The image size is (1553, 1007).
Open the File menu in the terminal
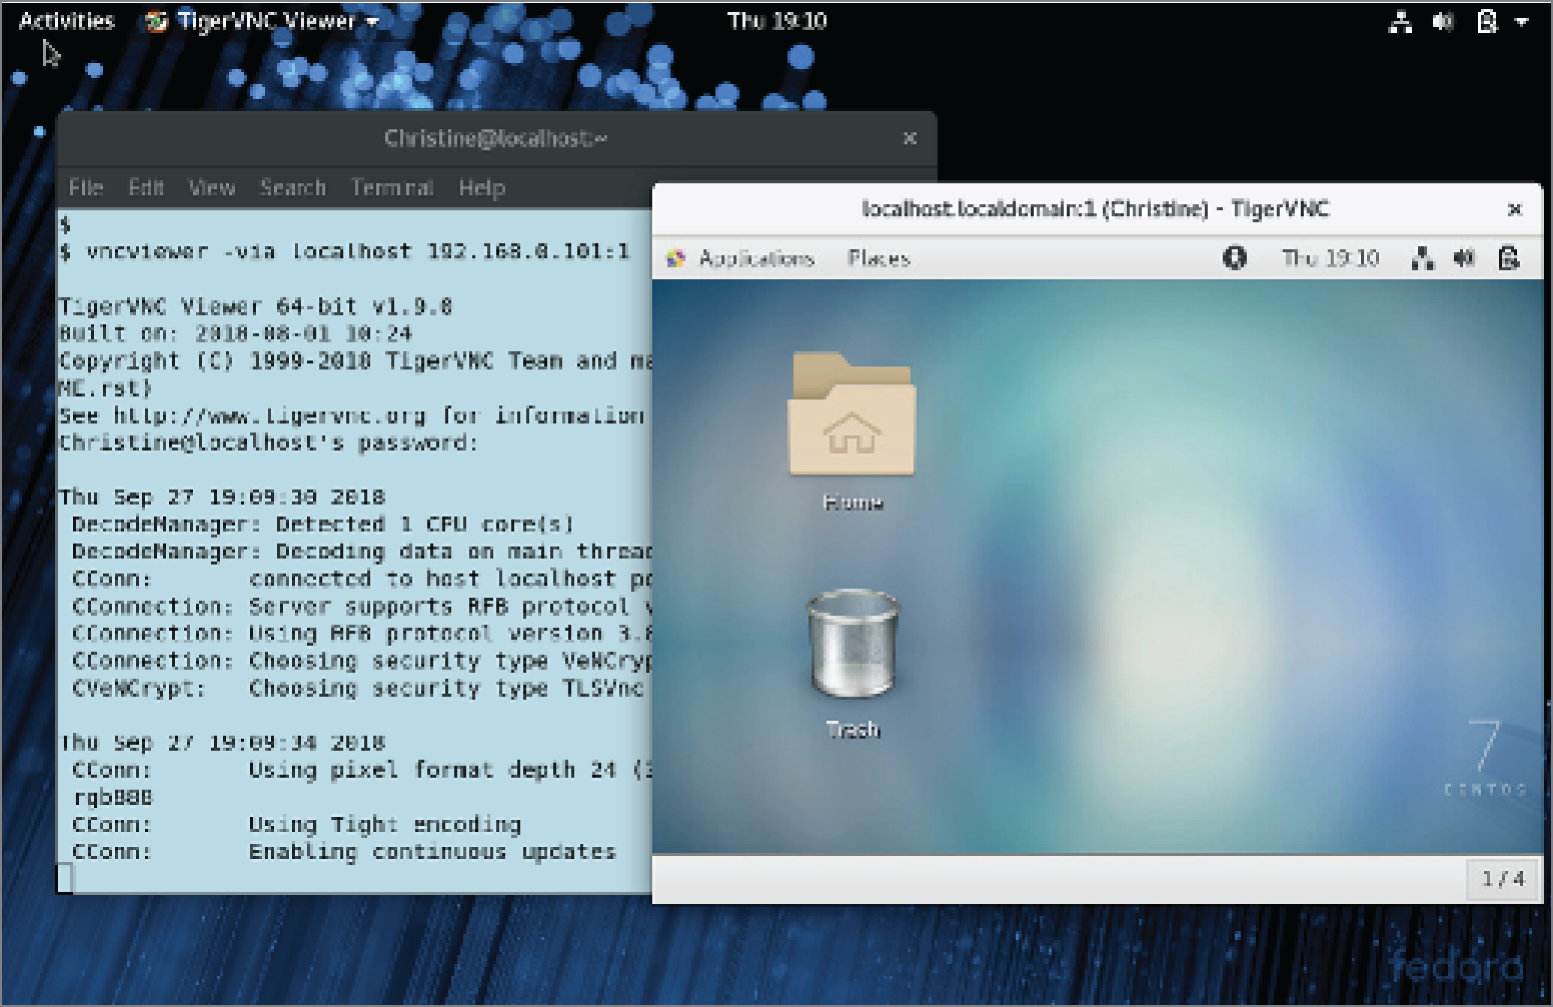coord(86,187)
